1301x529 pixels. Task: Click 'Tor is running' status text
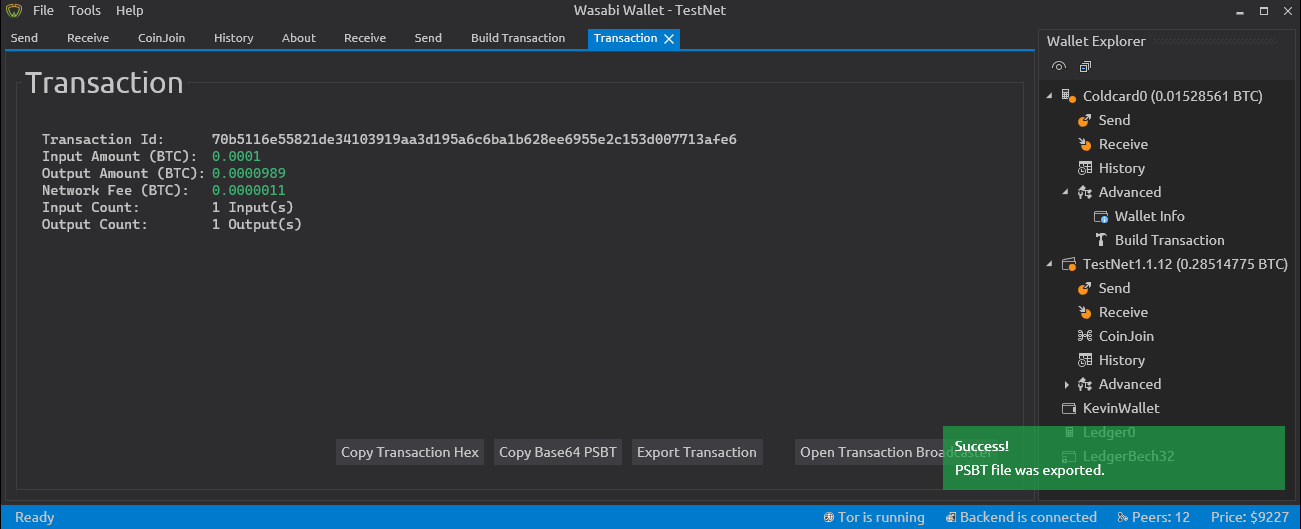(x=881, y=517)
